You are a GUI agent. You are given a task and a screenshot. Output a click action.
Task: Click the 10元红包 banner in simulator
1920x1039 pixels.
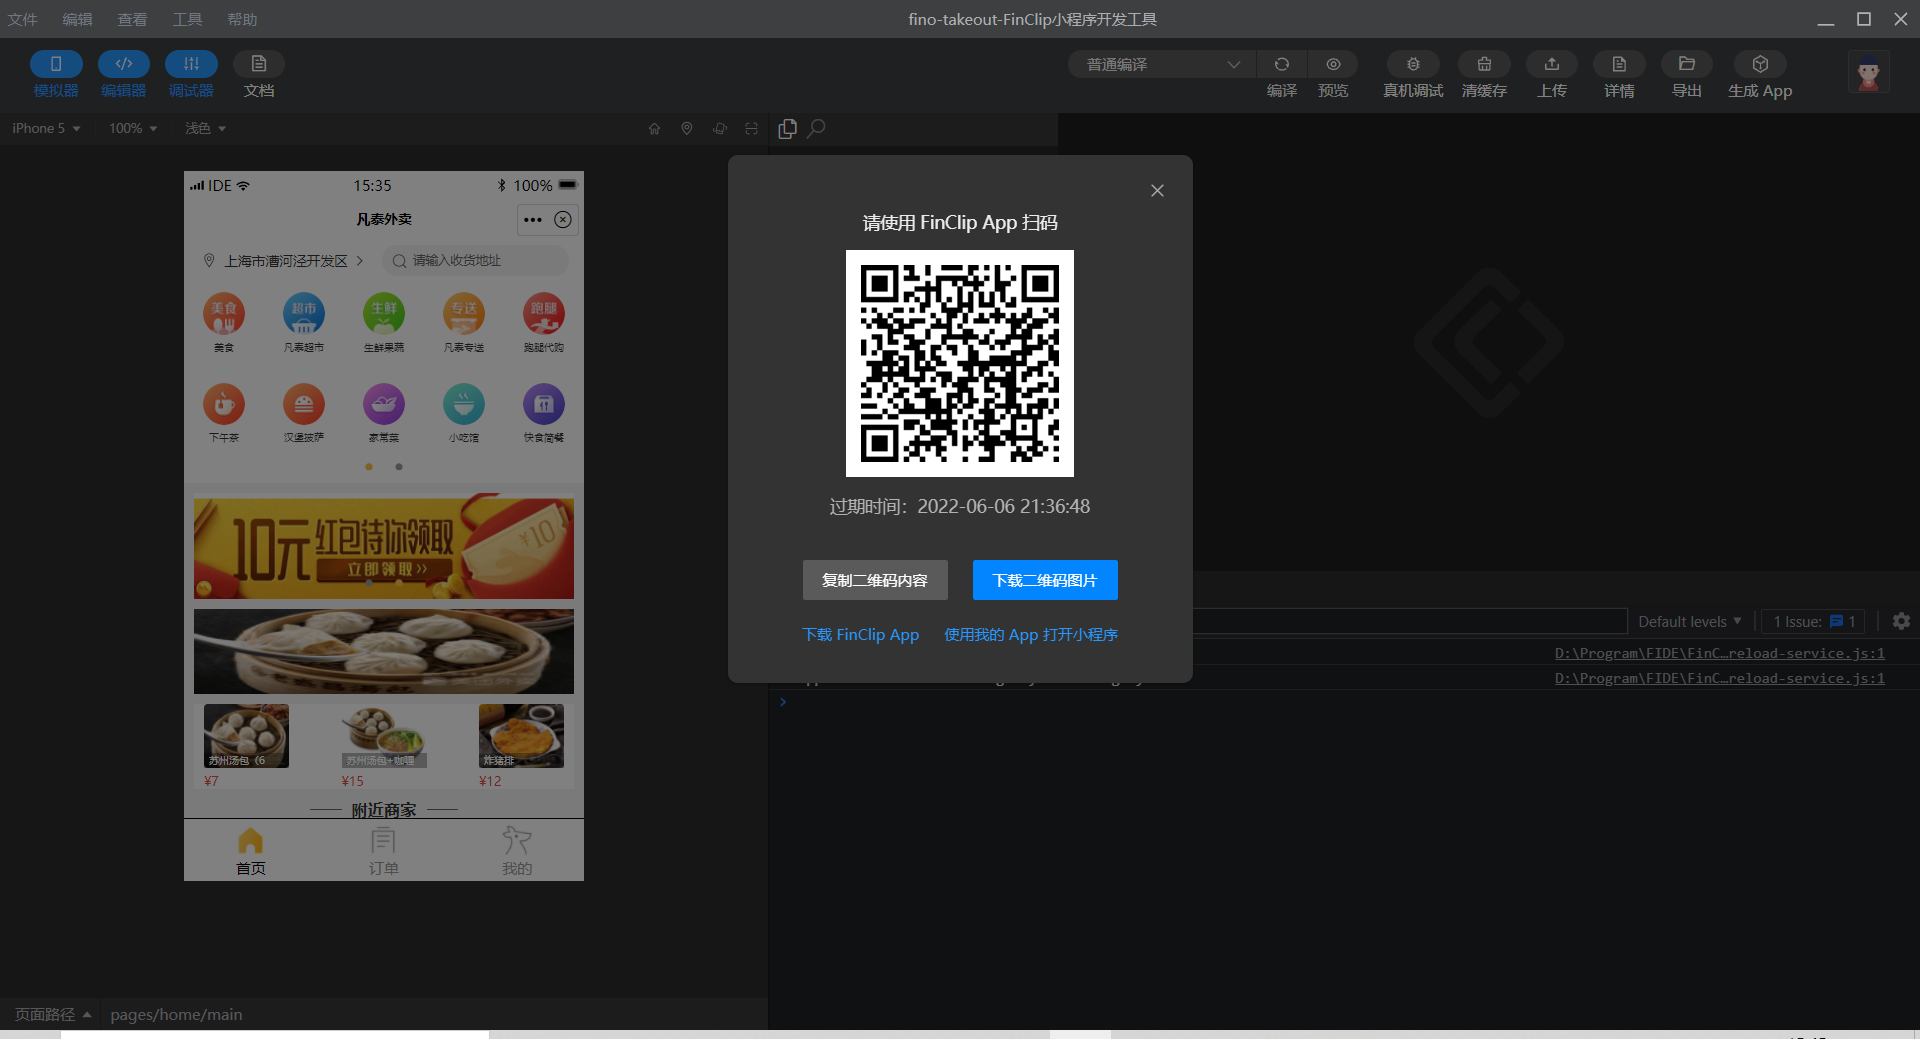[x=384, y=547]
